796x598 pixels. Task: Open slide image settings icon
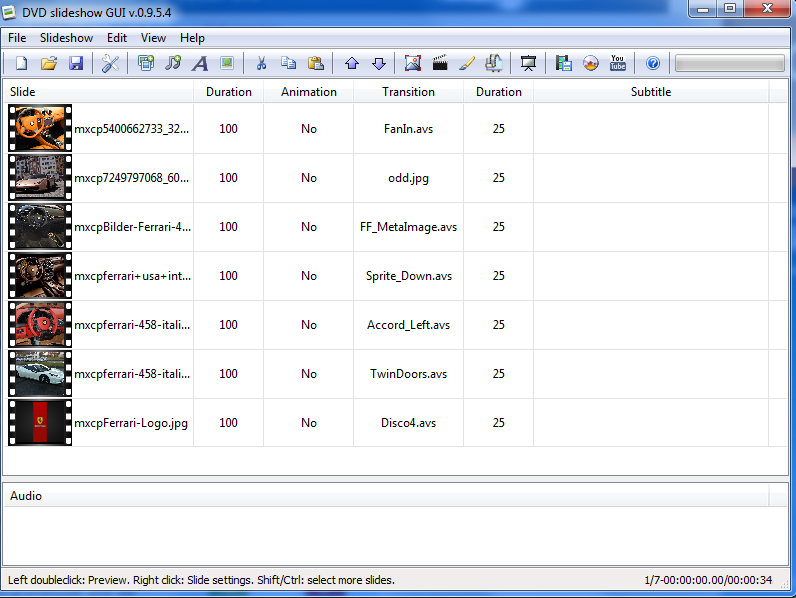[x=413, y=63]
